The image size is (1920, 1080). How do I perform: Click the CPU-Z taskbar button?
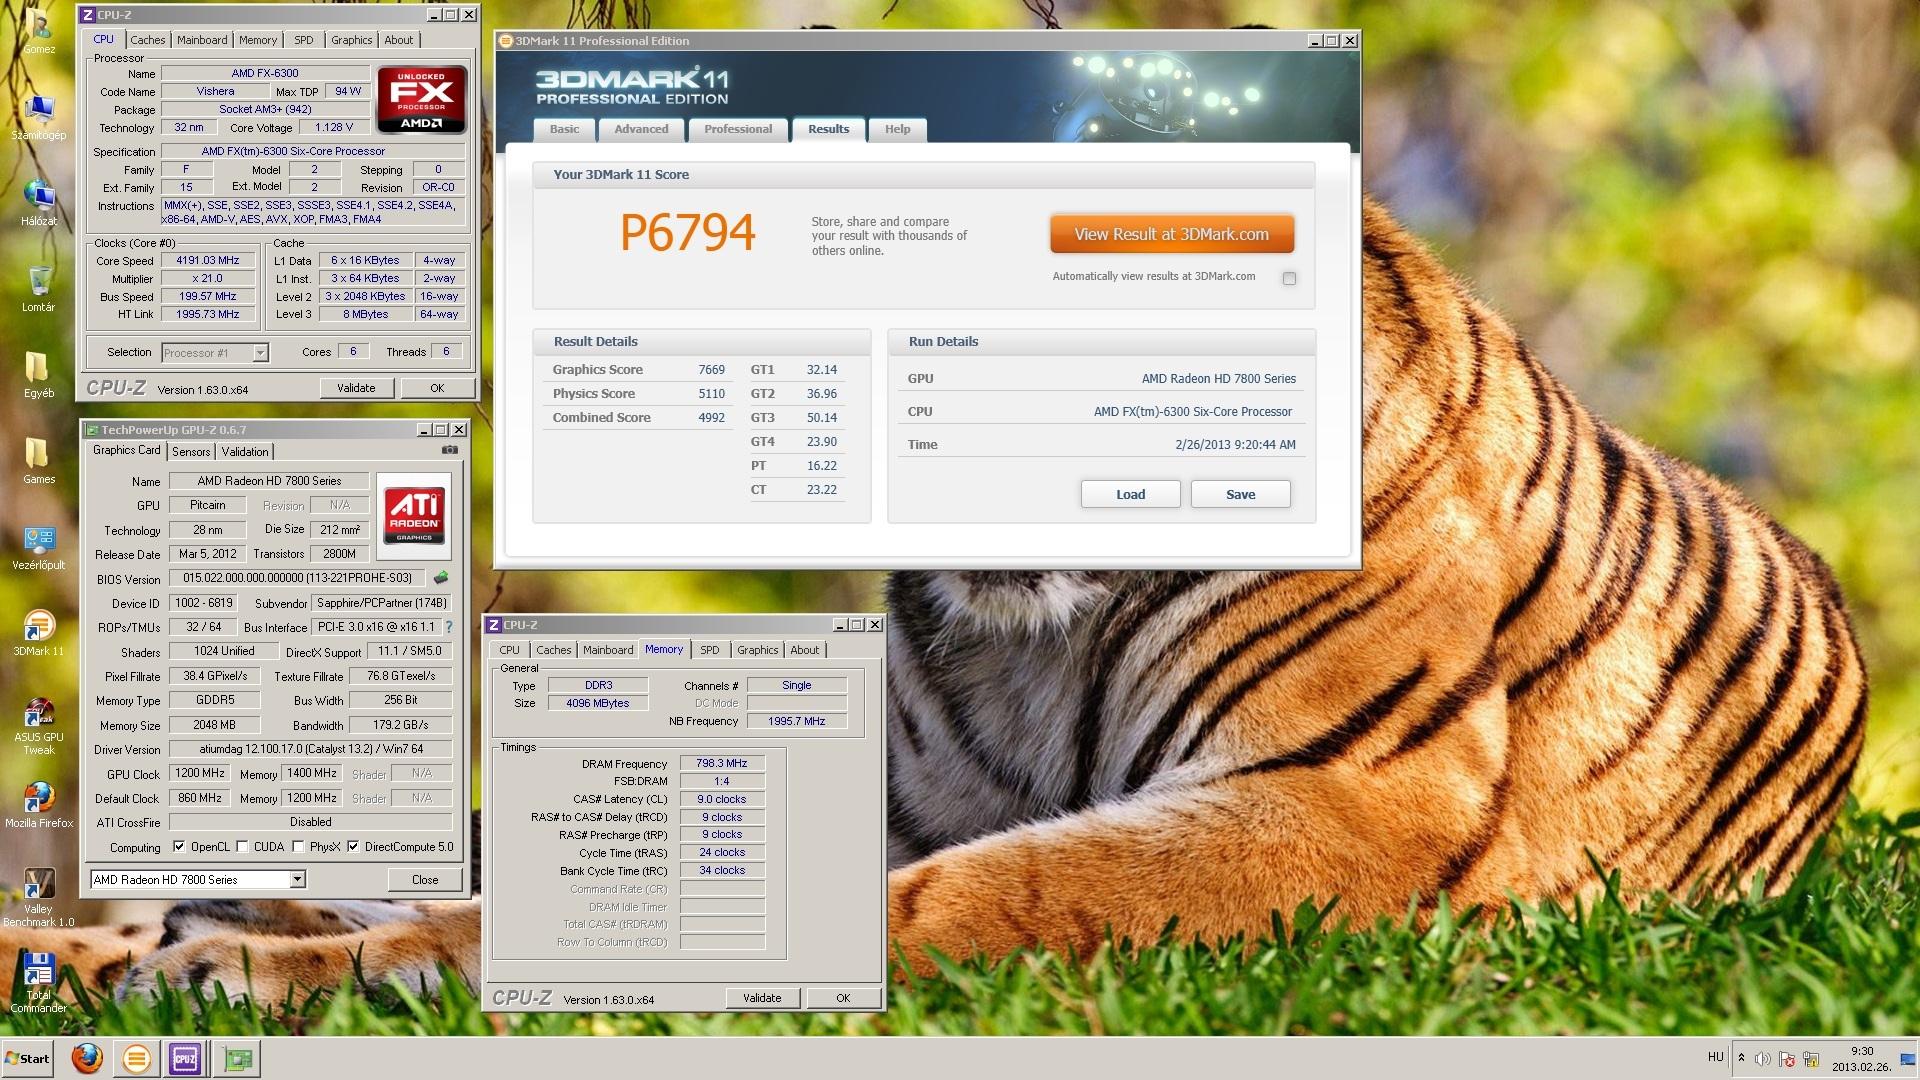(185, 1058)
